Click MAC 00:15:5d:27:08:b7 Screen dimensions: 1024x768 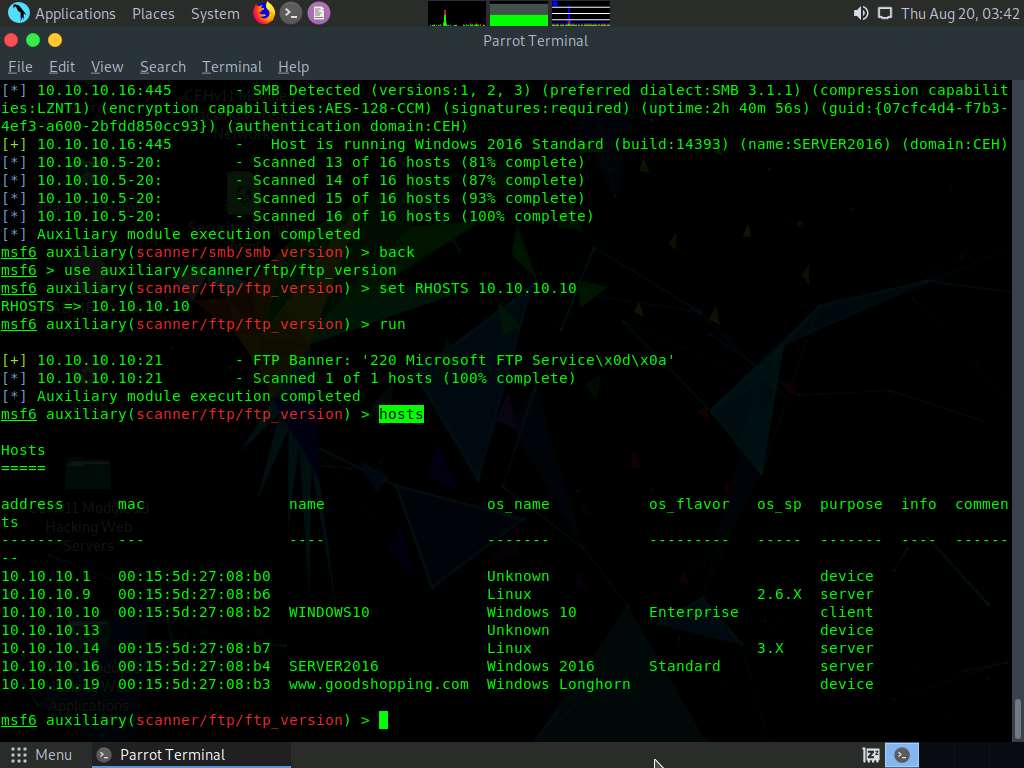(194, 648)
